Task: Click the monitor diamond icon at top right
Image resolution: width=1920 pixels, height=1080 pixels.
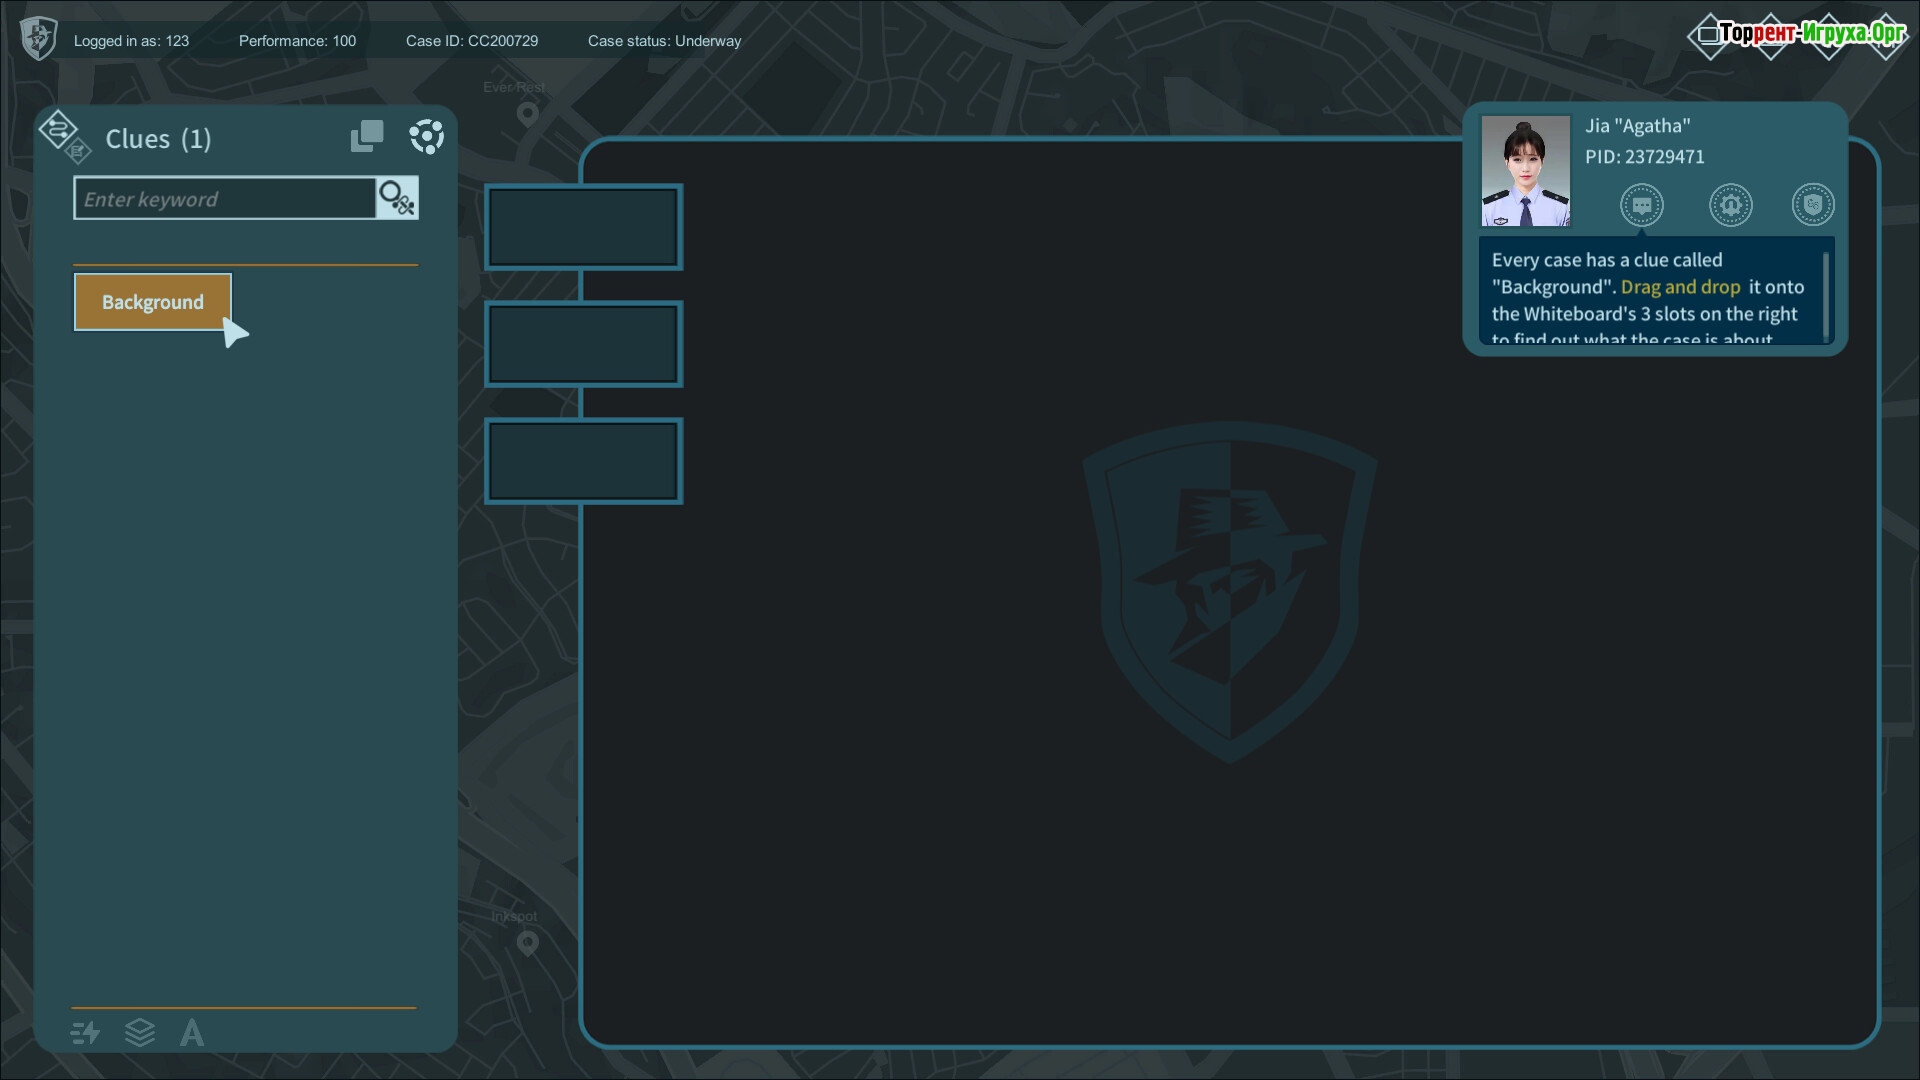Action: (x=1709, y=35)
